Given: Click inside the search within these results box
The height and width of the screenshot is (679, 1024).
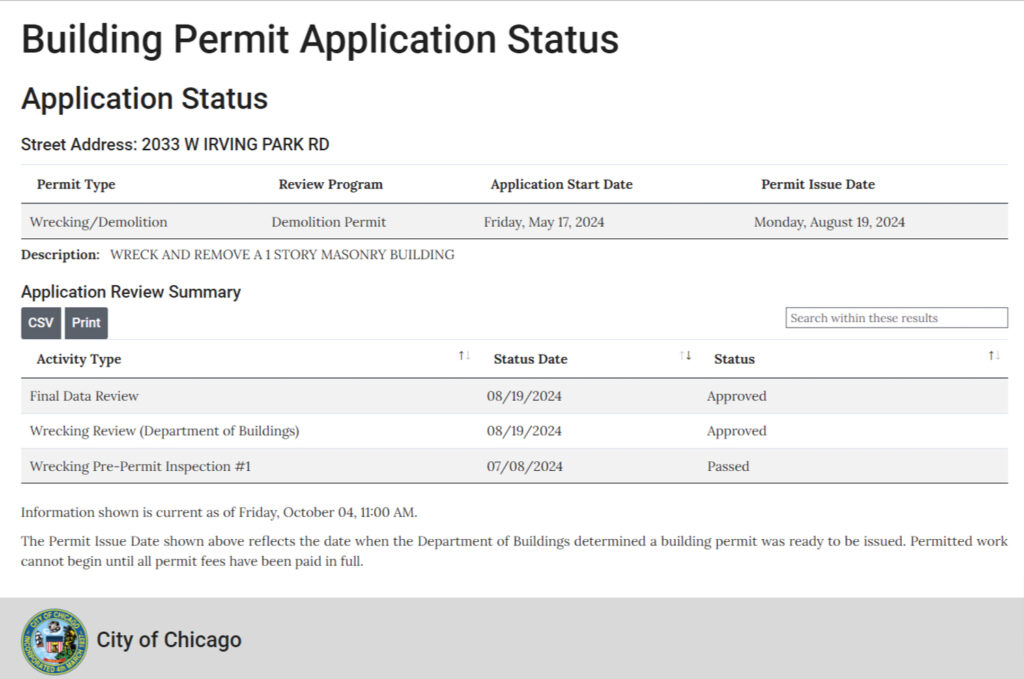Looking at the screenshot, I should (x=896, y=317).
